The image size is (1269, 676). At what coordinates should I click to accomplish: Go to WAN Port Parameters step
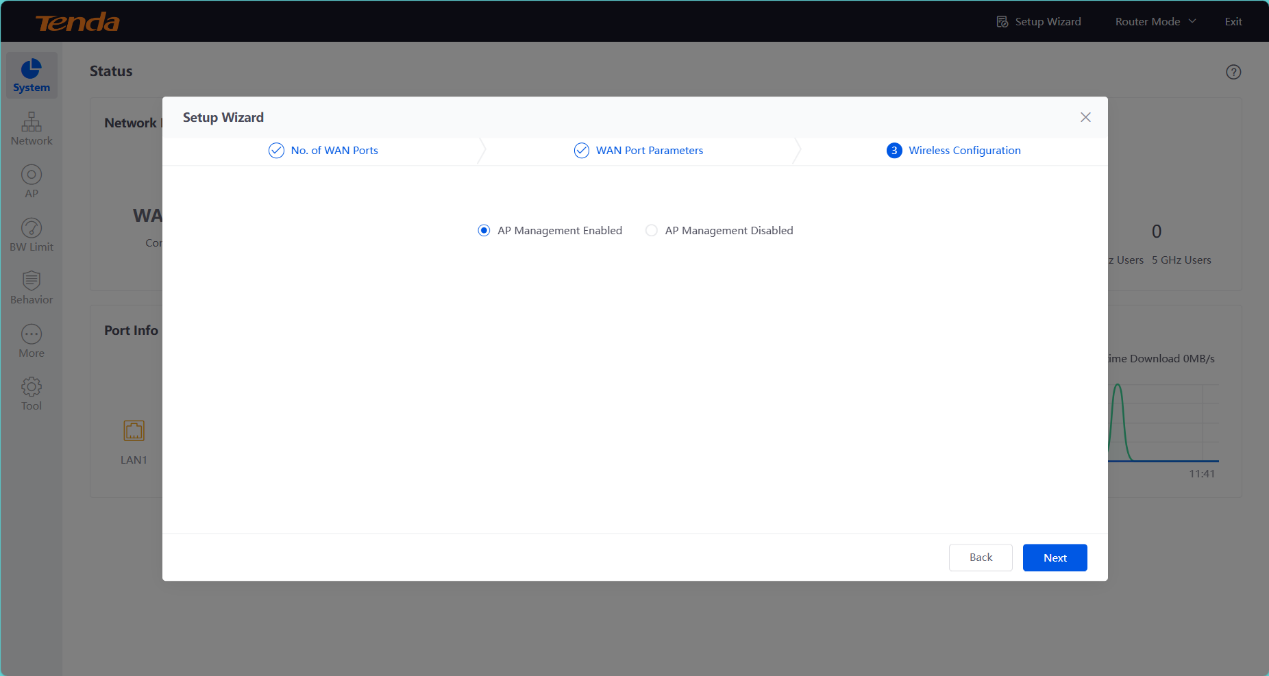click(x=638, y=151)
